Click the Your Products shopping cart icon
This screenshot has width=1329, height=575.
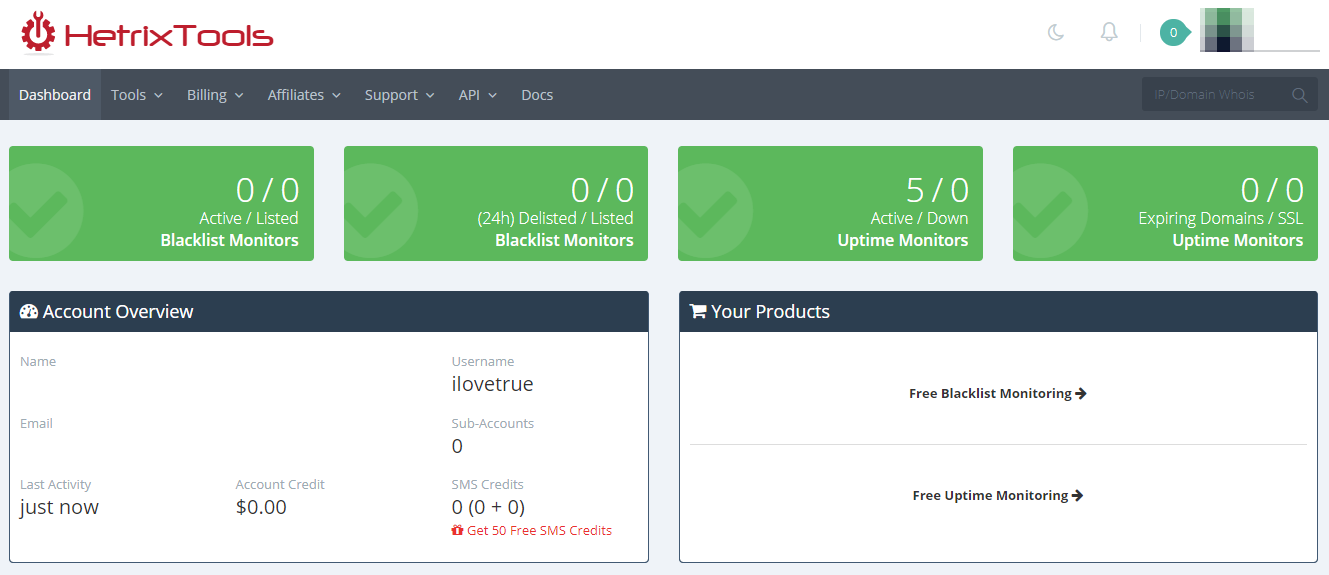click(x=698, y=312)
